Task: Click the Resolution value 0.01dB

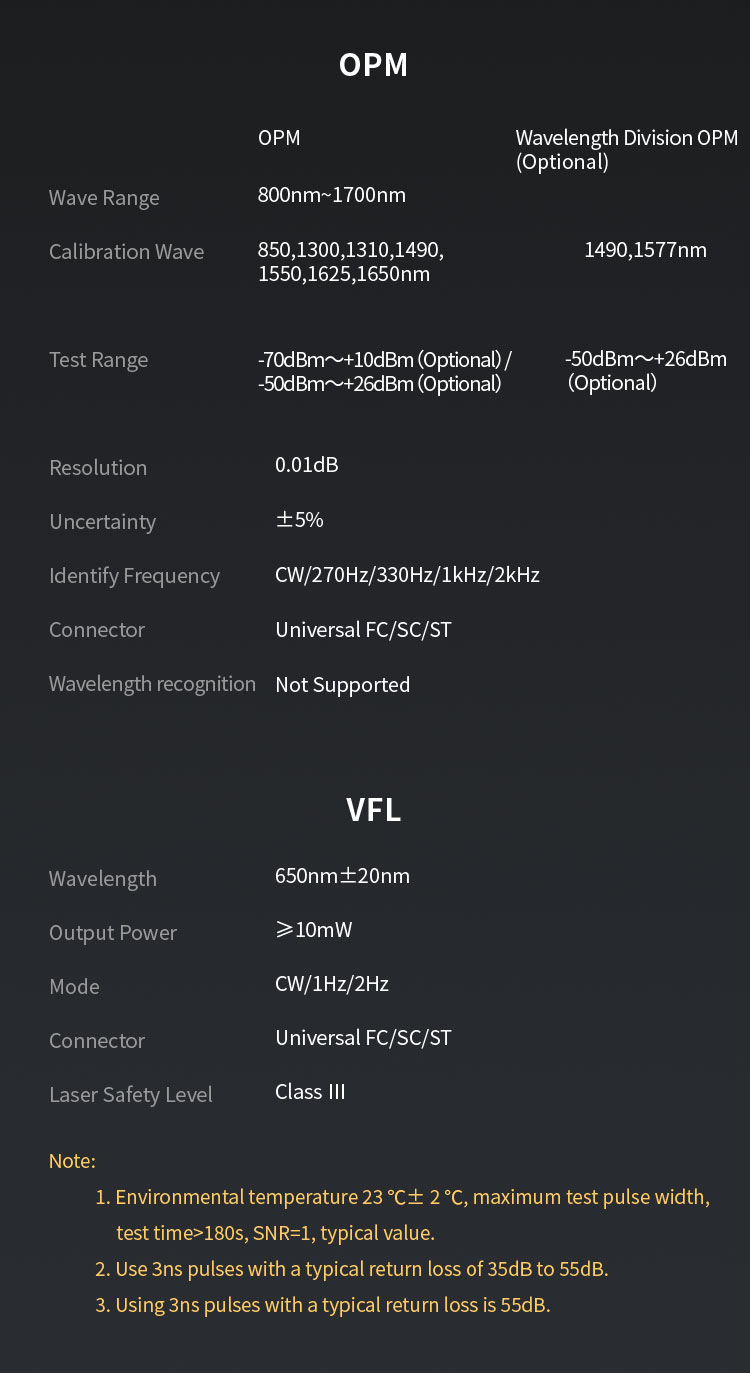Action: 306,465
